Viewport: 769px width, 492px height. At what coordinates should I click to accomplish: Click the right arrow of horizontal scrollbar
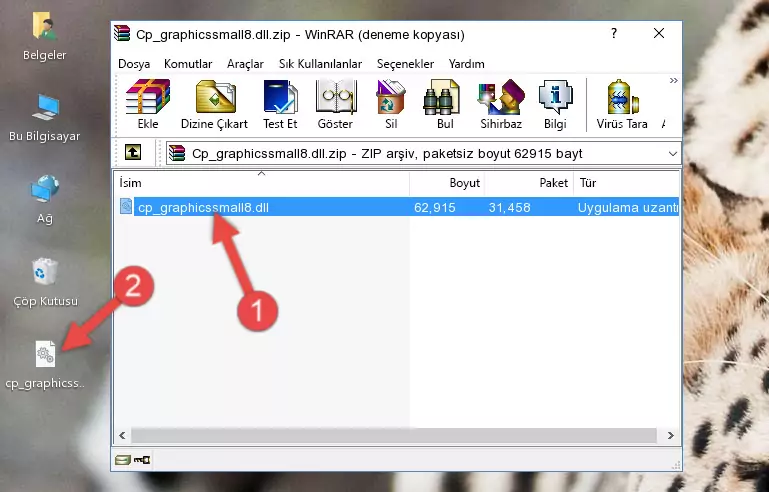pos(671,435)
